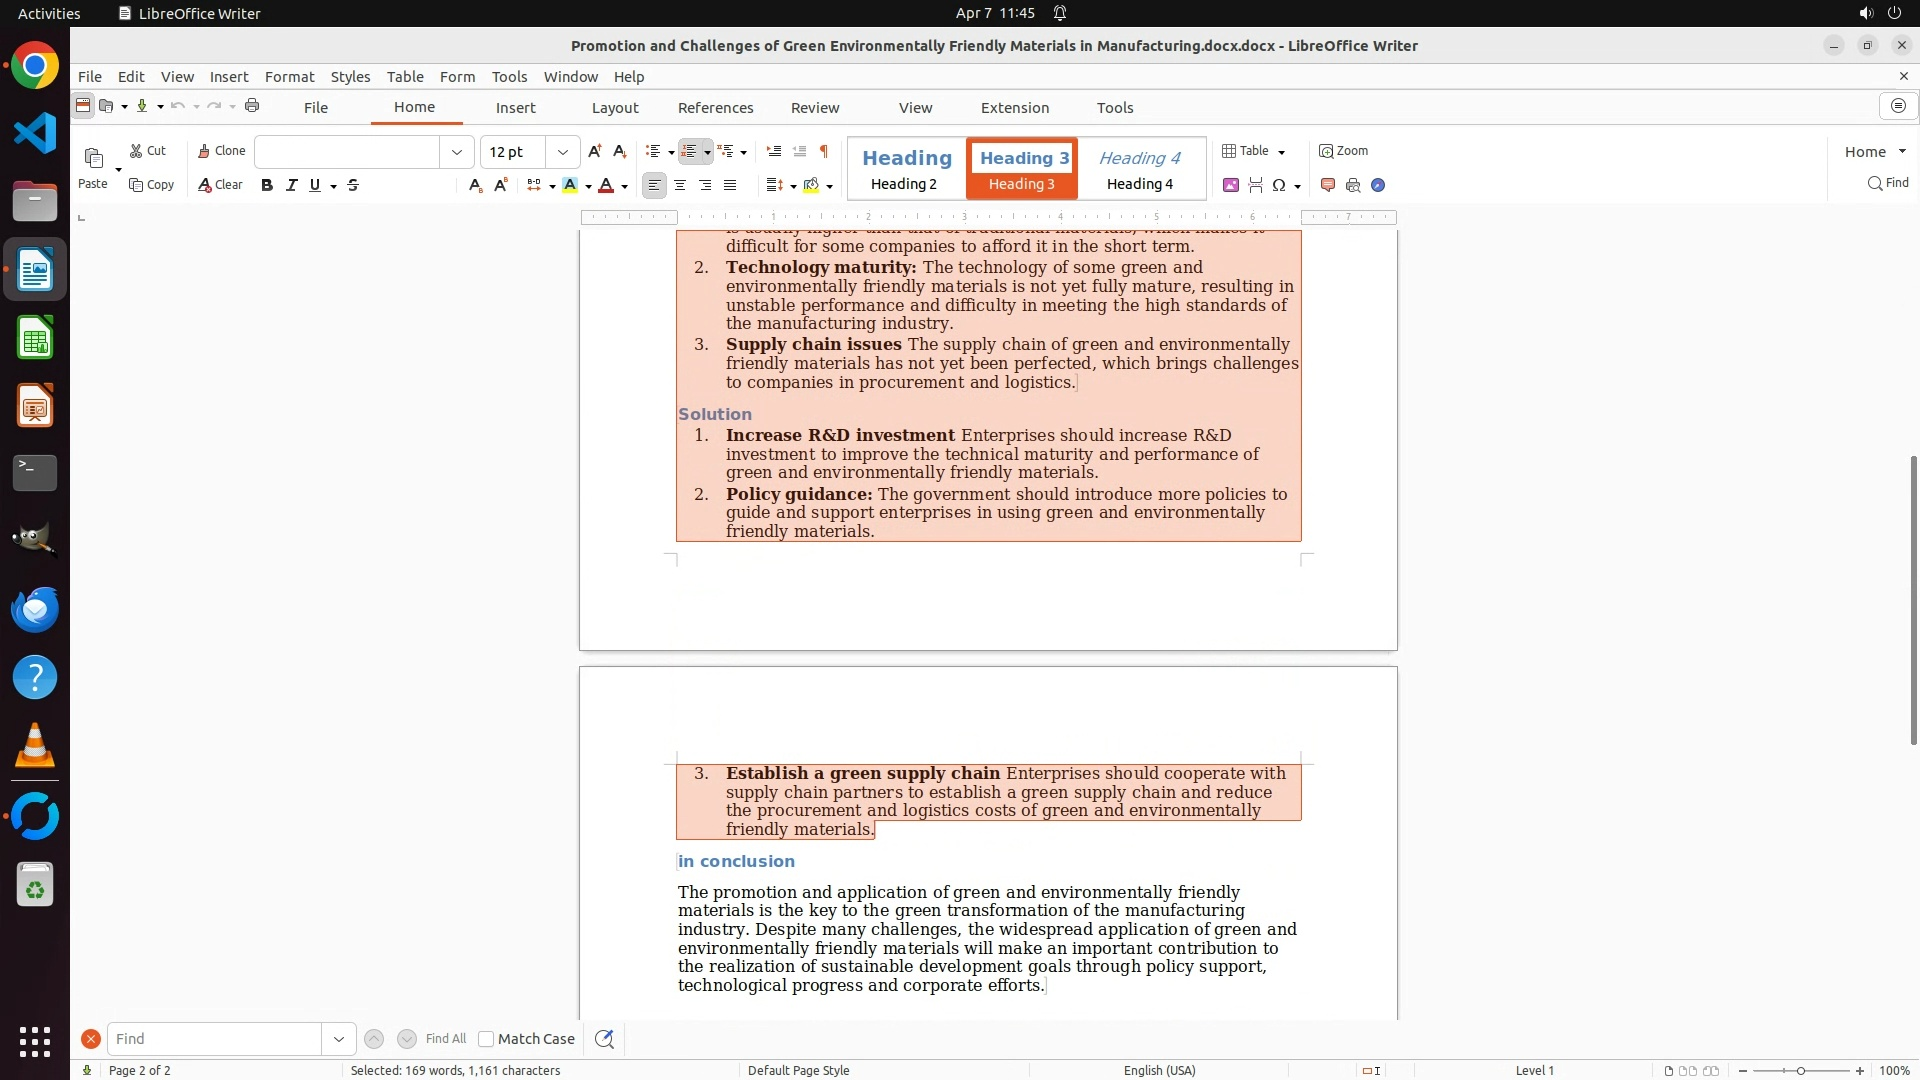Apply the Heading 2 style
This screenshot has width=1920, height=1080.
(x=906, y=169)
